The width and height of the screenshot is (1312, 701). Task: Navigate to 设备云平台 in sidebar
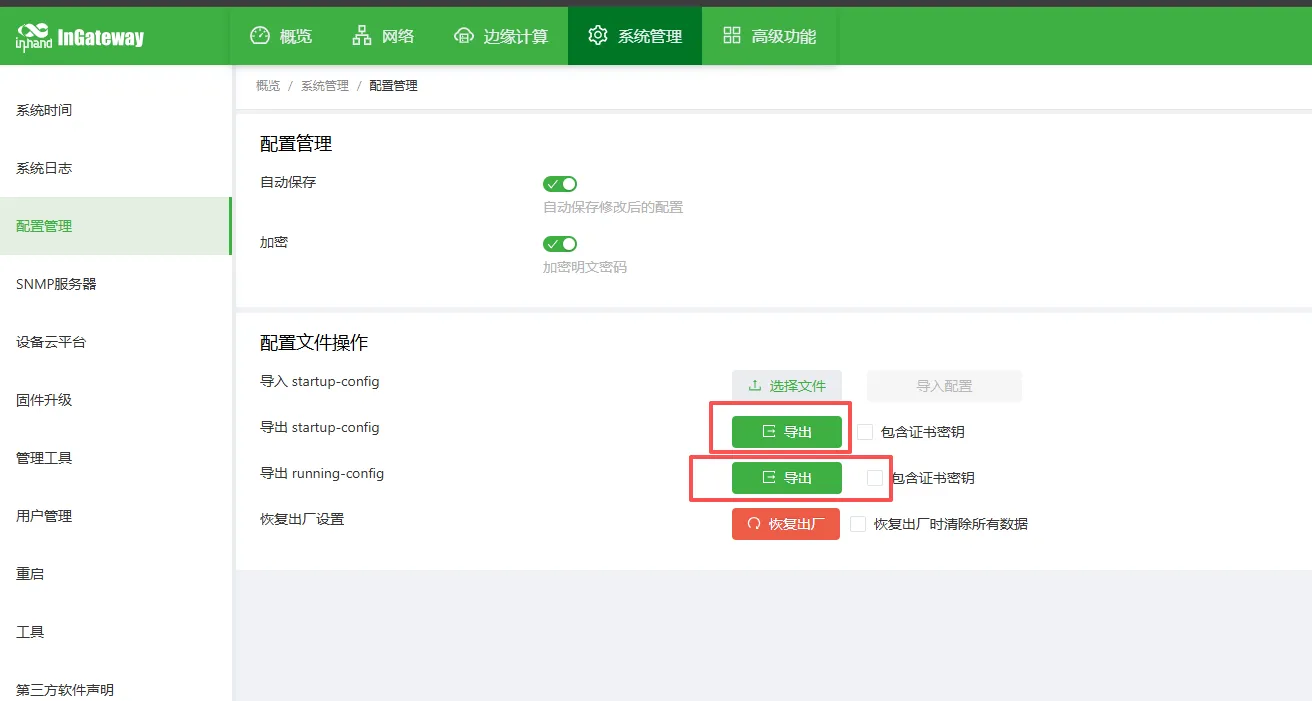[x=115, y=342]
